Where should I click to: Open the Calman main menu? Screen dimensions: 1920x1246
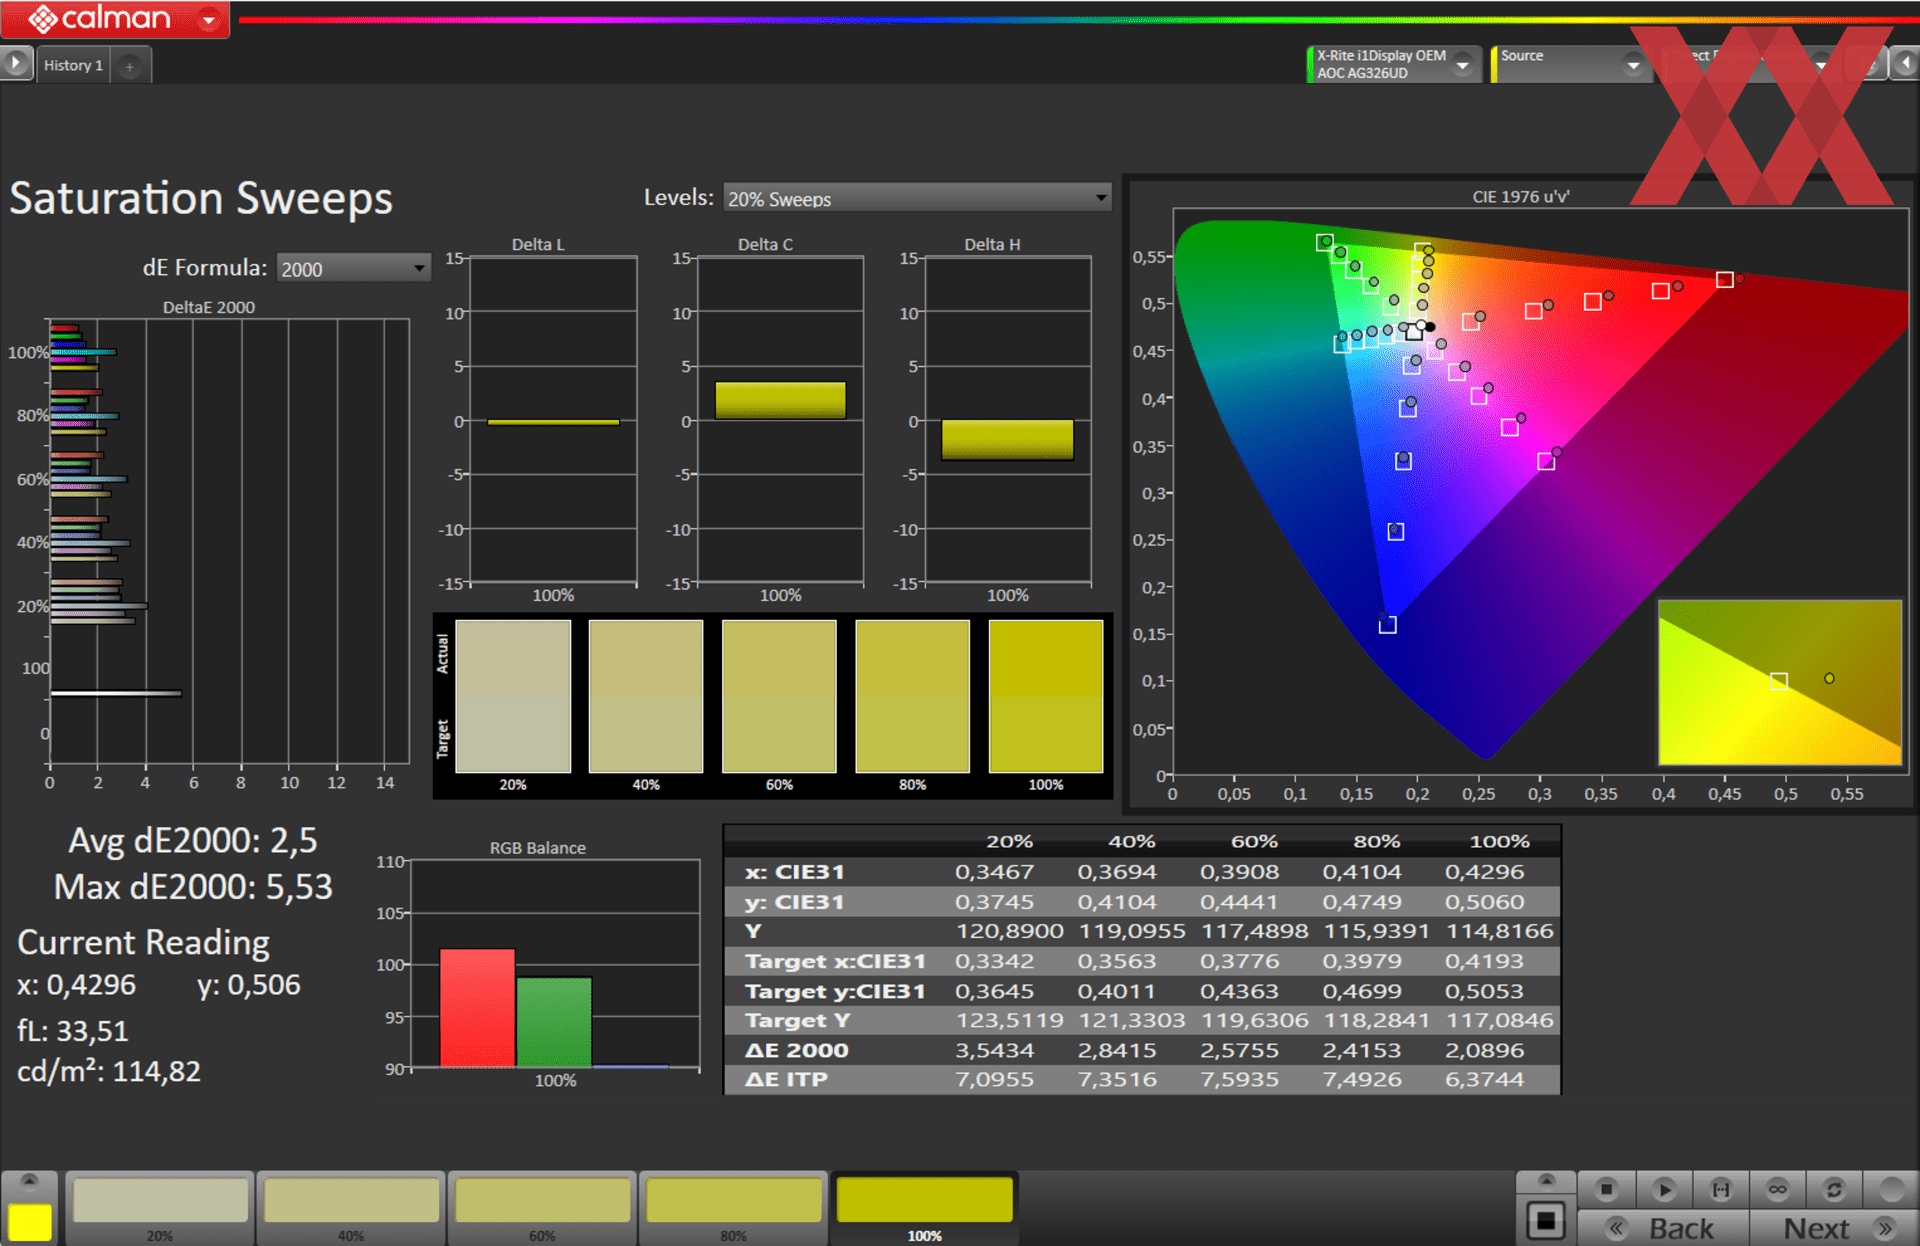(115, 19)
